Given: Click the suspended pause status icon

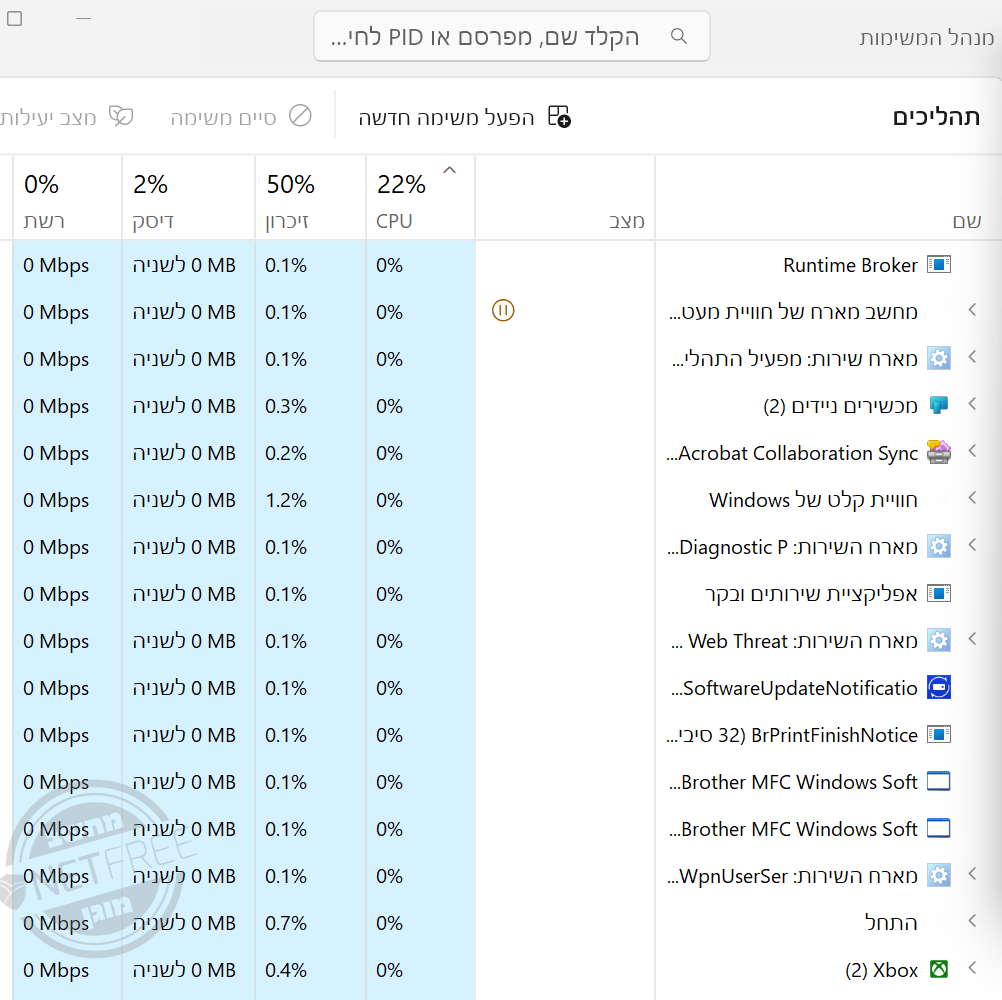Looking at the screenshot, I should (503, 311).
